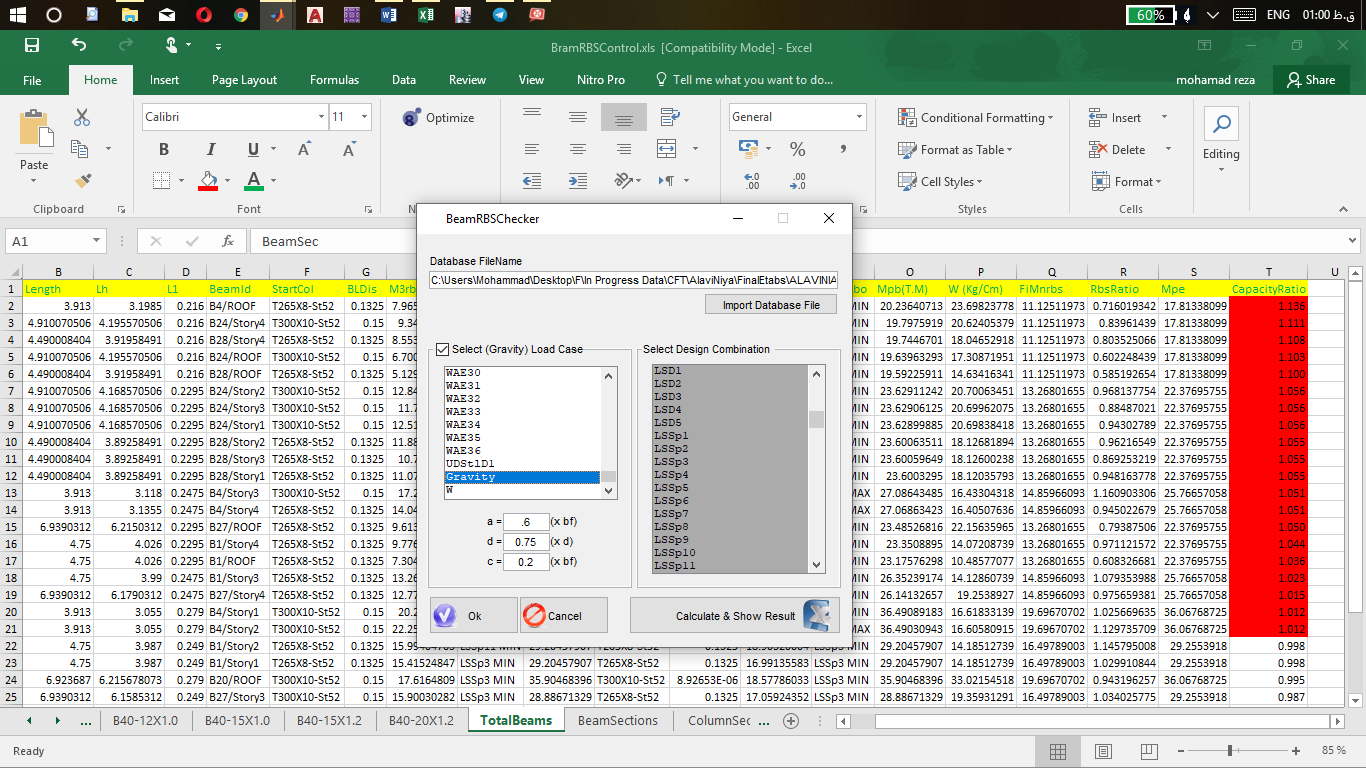This screenshot has width=1366, height=768.
Task: Open Telegram from the taskbar
Action: coord(499,15)
